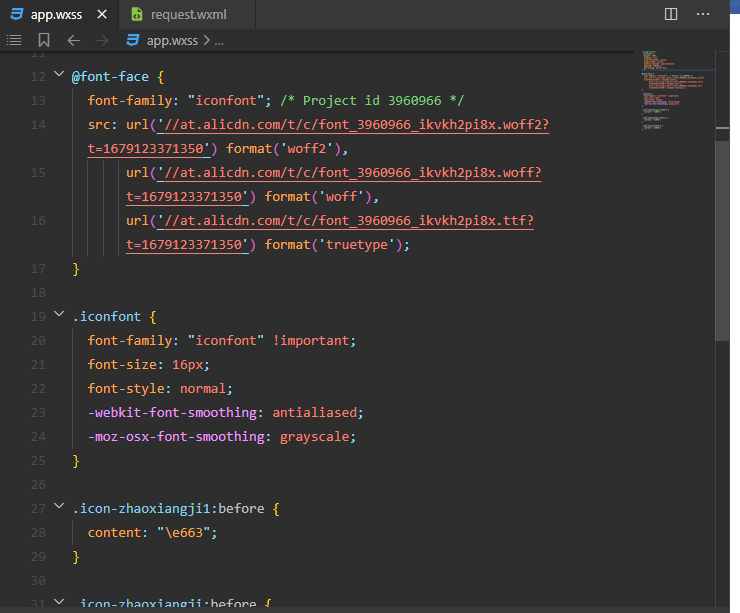Screen dimensions: 740x613
Task: Go back with the left arrow
Action: (x=73, y=40)
